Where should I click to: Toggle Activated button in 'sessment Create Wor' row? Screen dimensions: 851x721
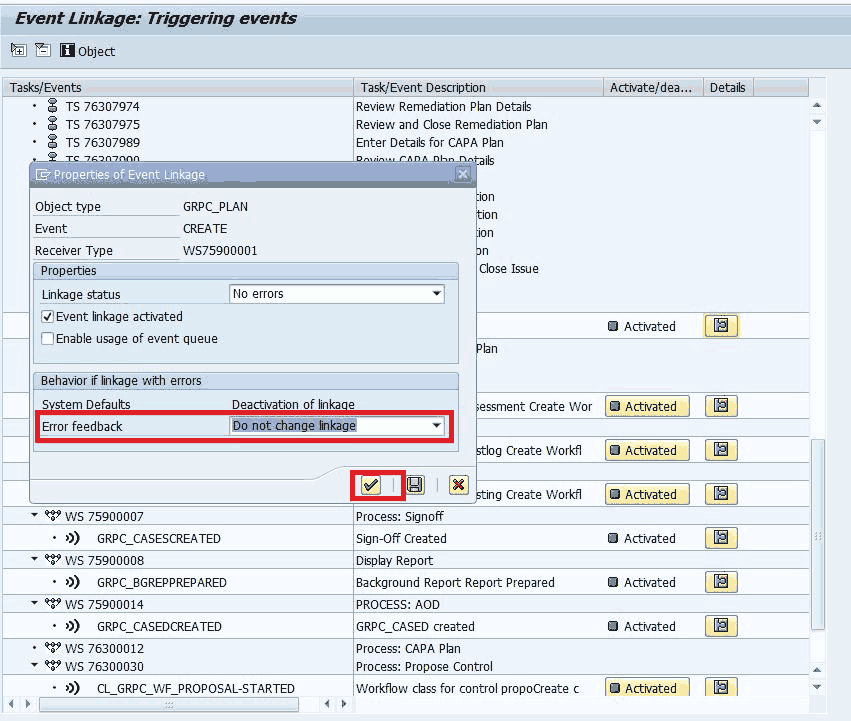tap(647, 406)
